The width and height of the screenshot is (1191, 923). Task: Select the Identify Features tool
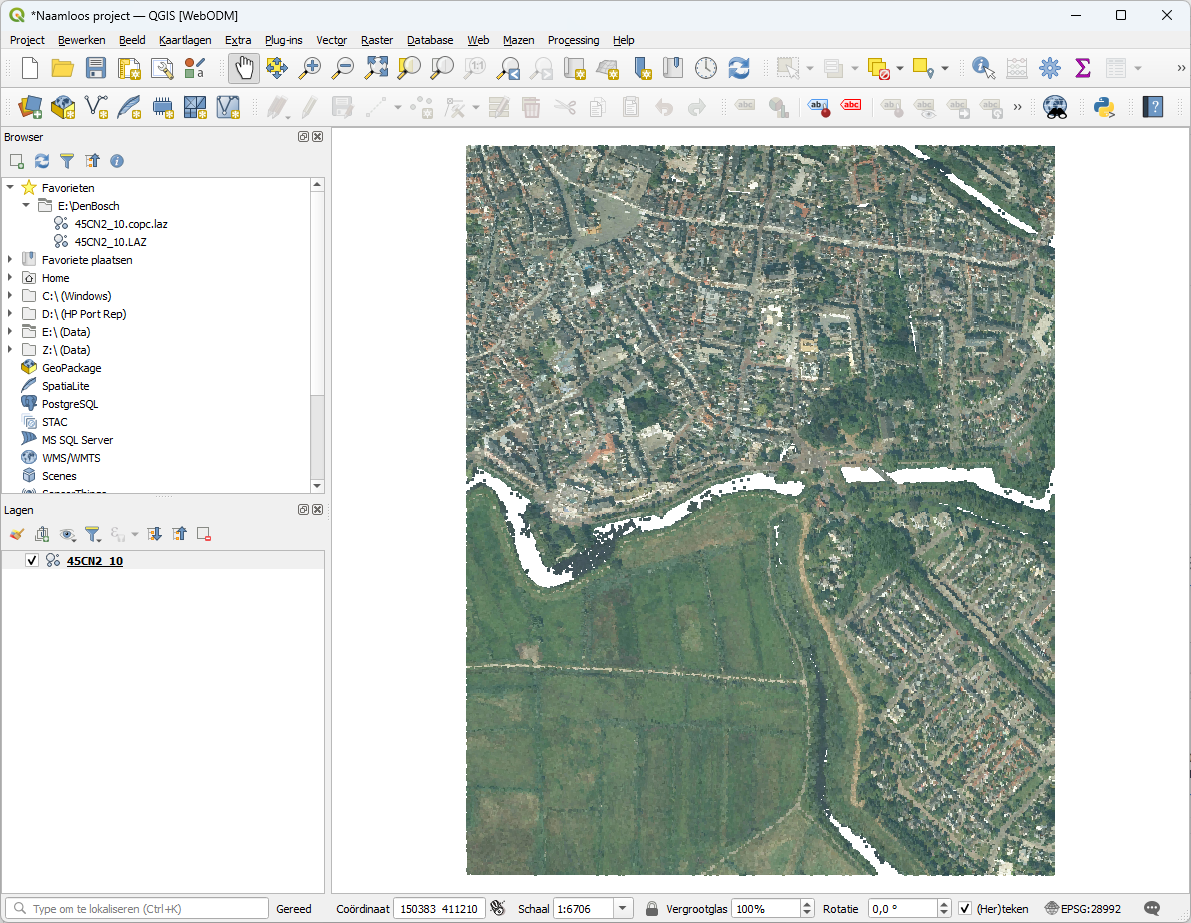pos(983,68)
